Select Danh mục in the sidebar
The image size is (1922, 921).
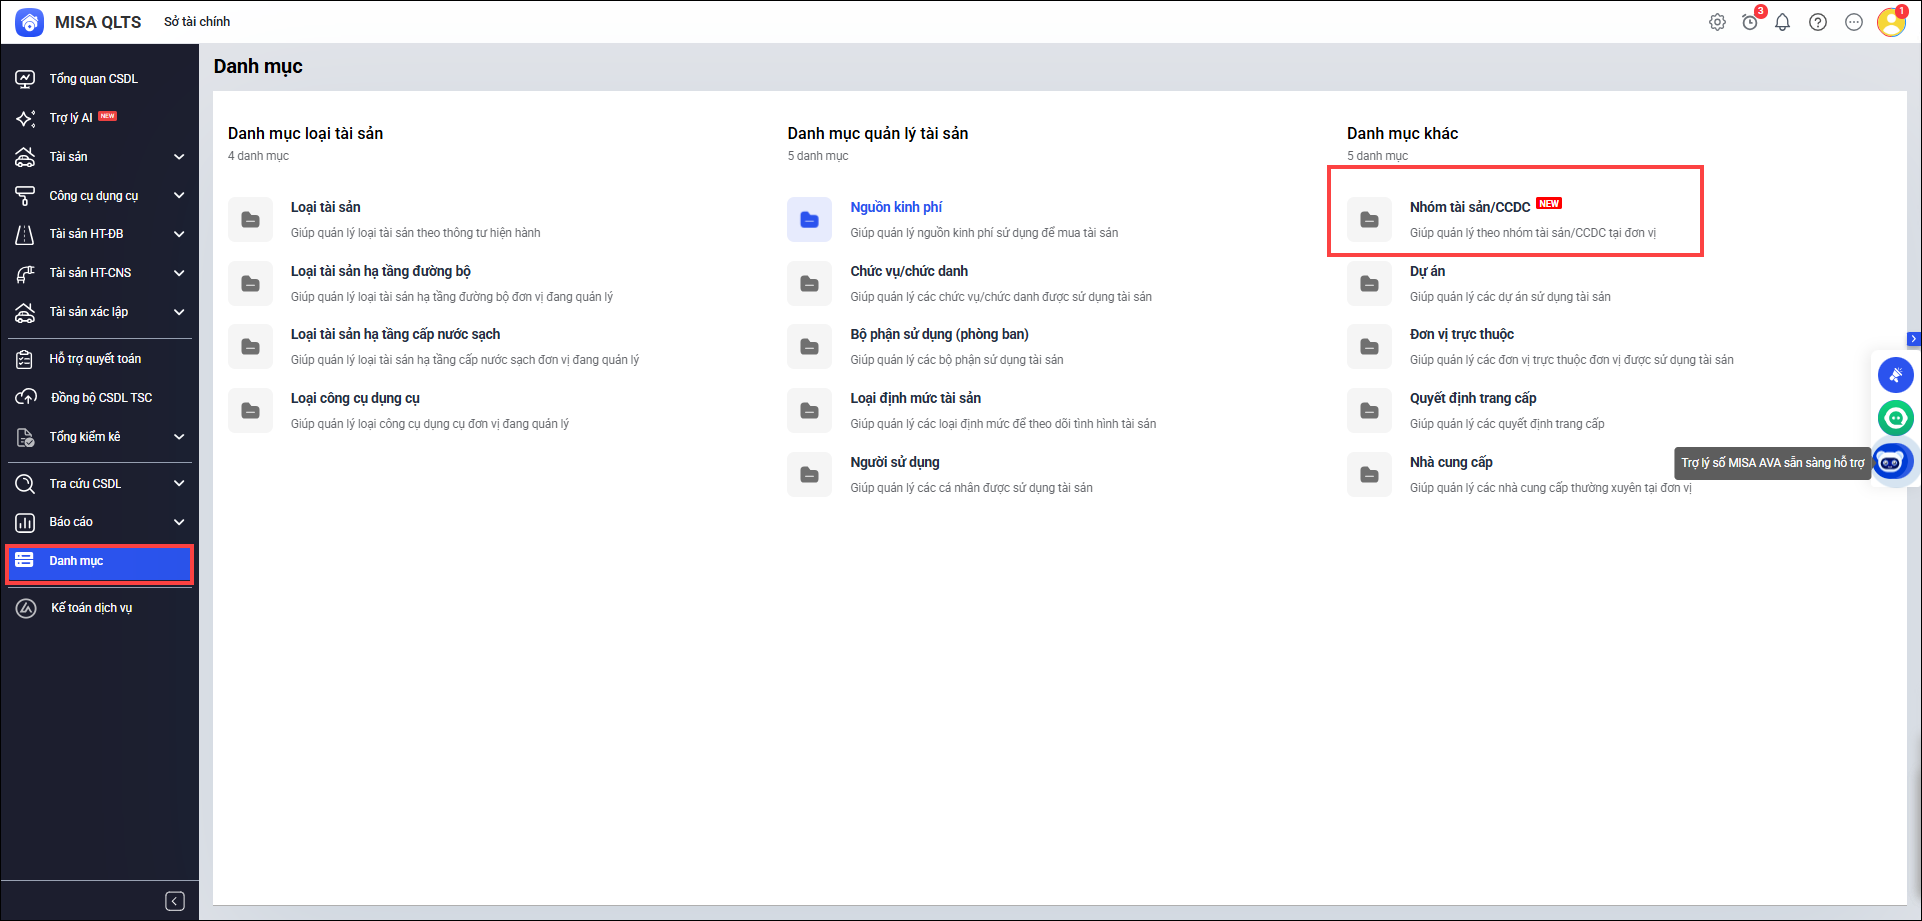click(x=77, y=561)
